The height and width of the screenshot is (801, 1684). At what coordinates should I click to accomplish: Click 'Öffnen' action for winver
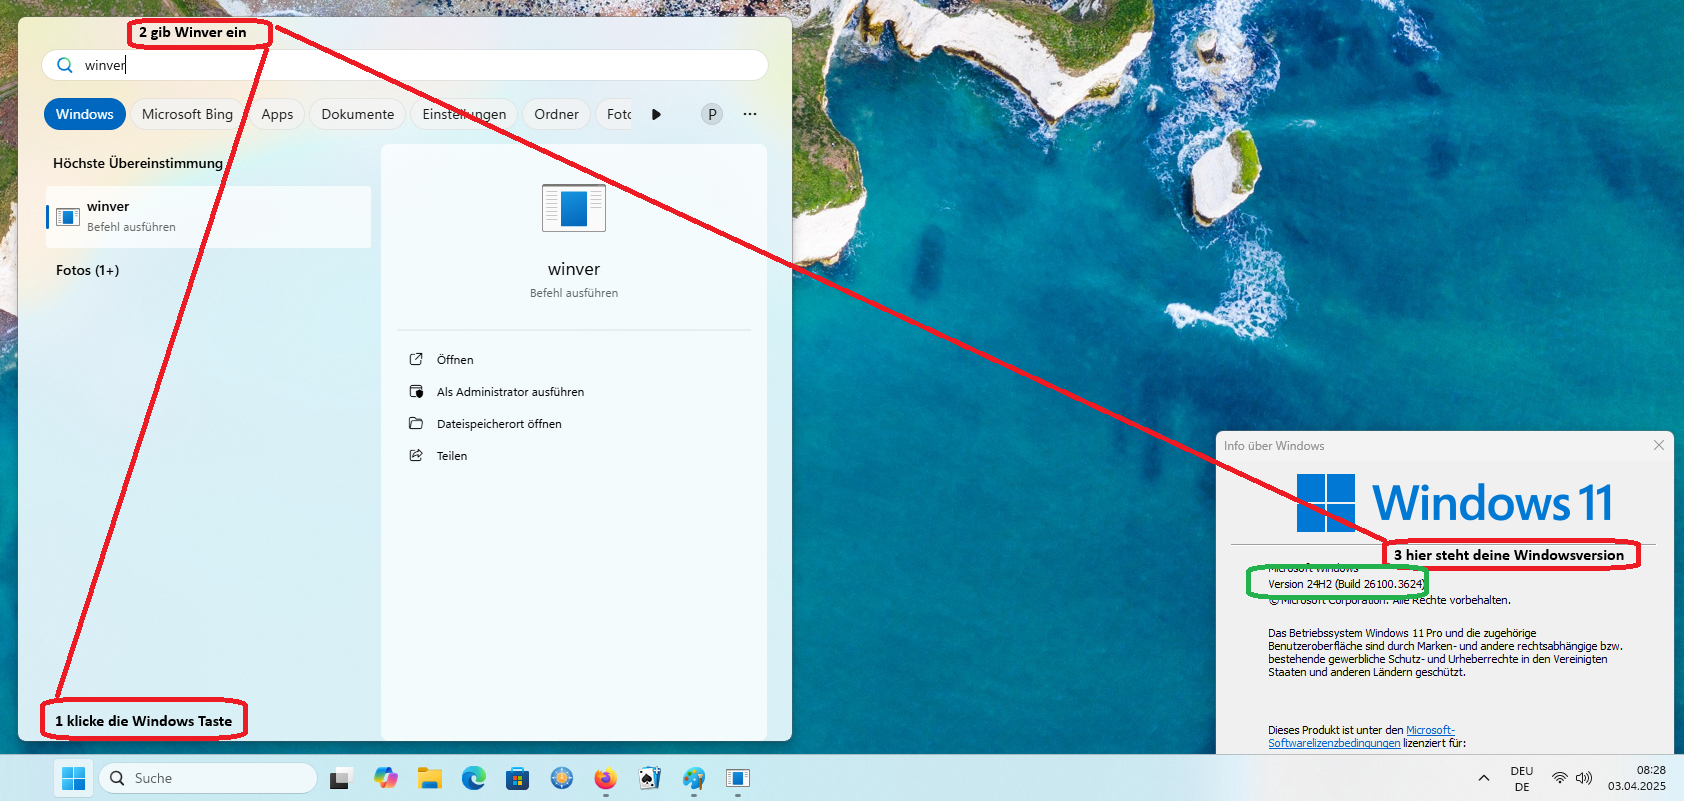455,359
